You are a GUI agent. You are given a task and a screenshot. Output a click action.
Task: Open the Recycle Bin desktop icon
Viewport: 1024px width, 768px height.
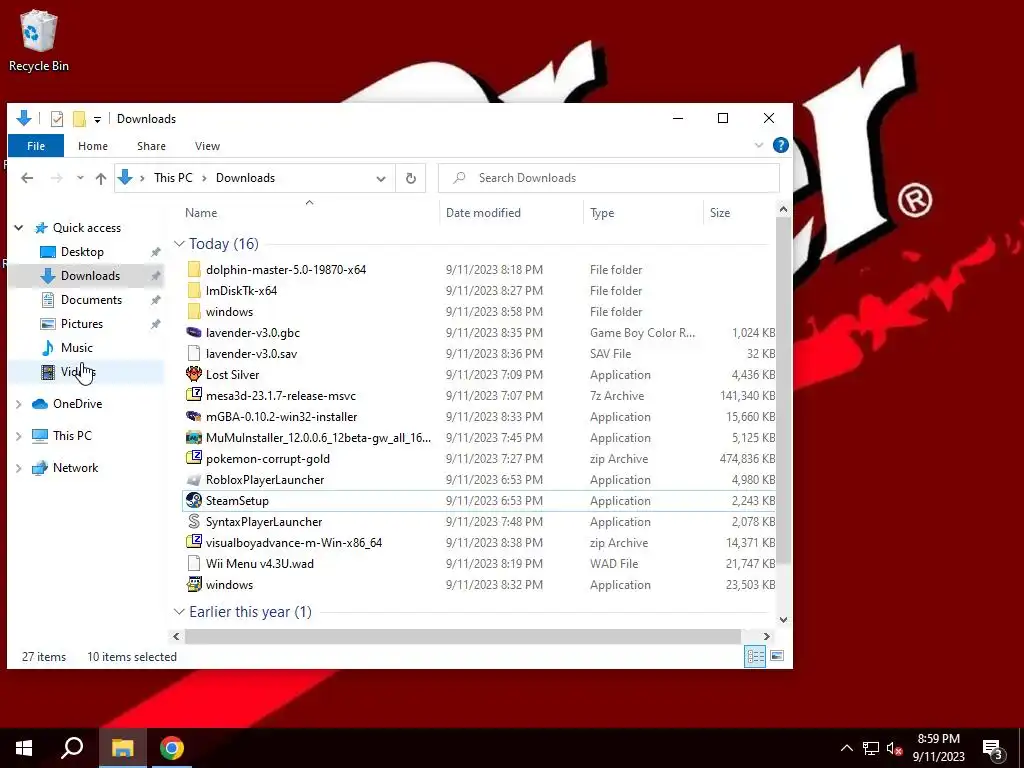coord(39,40)
